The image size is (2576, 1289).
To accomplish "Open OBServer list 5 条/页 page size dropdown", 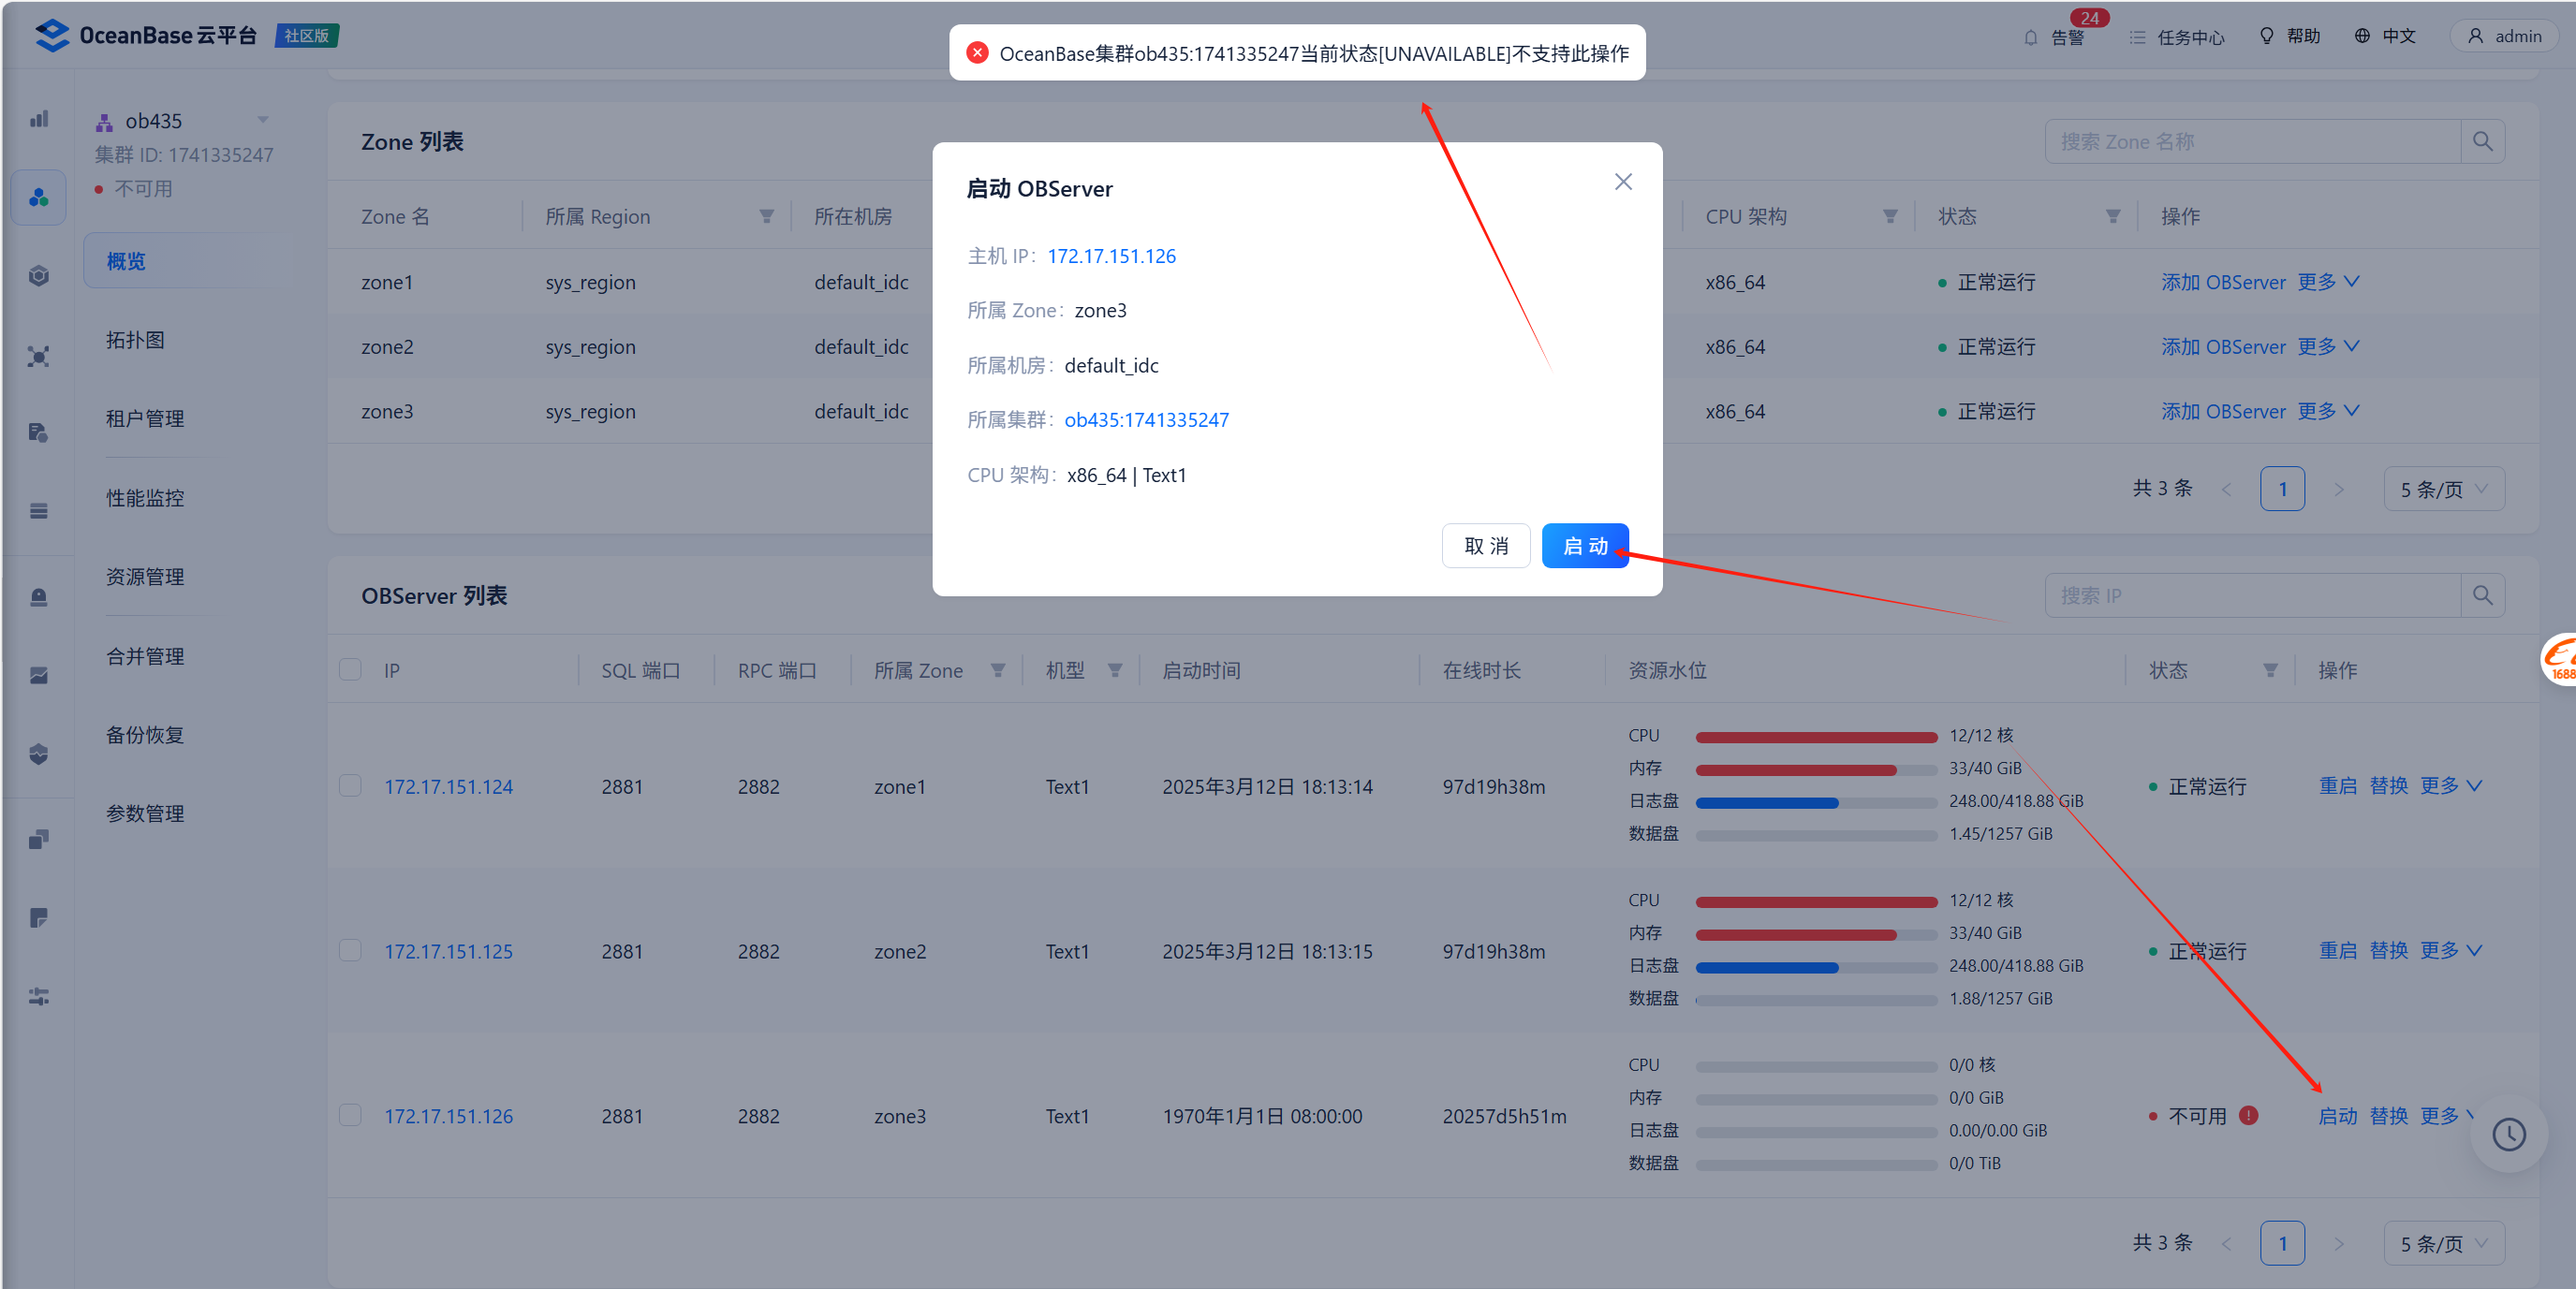I will (2444, 1243).
